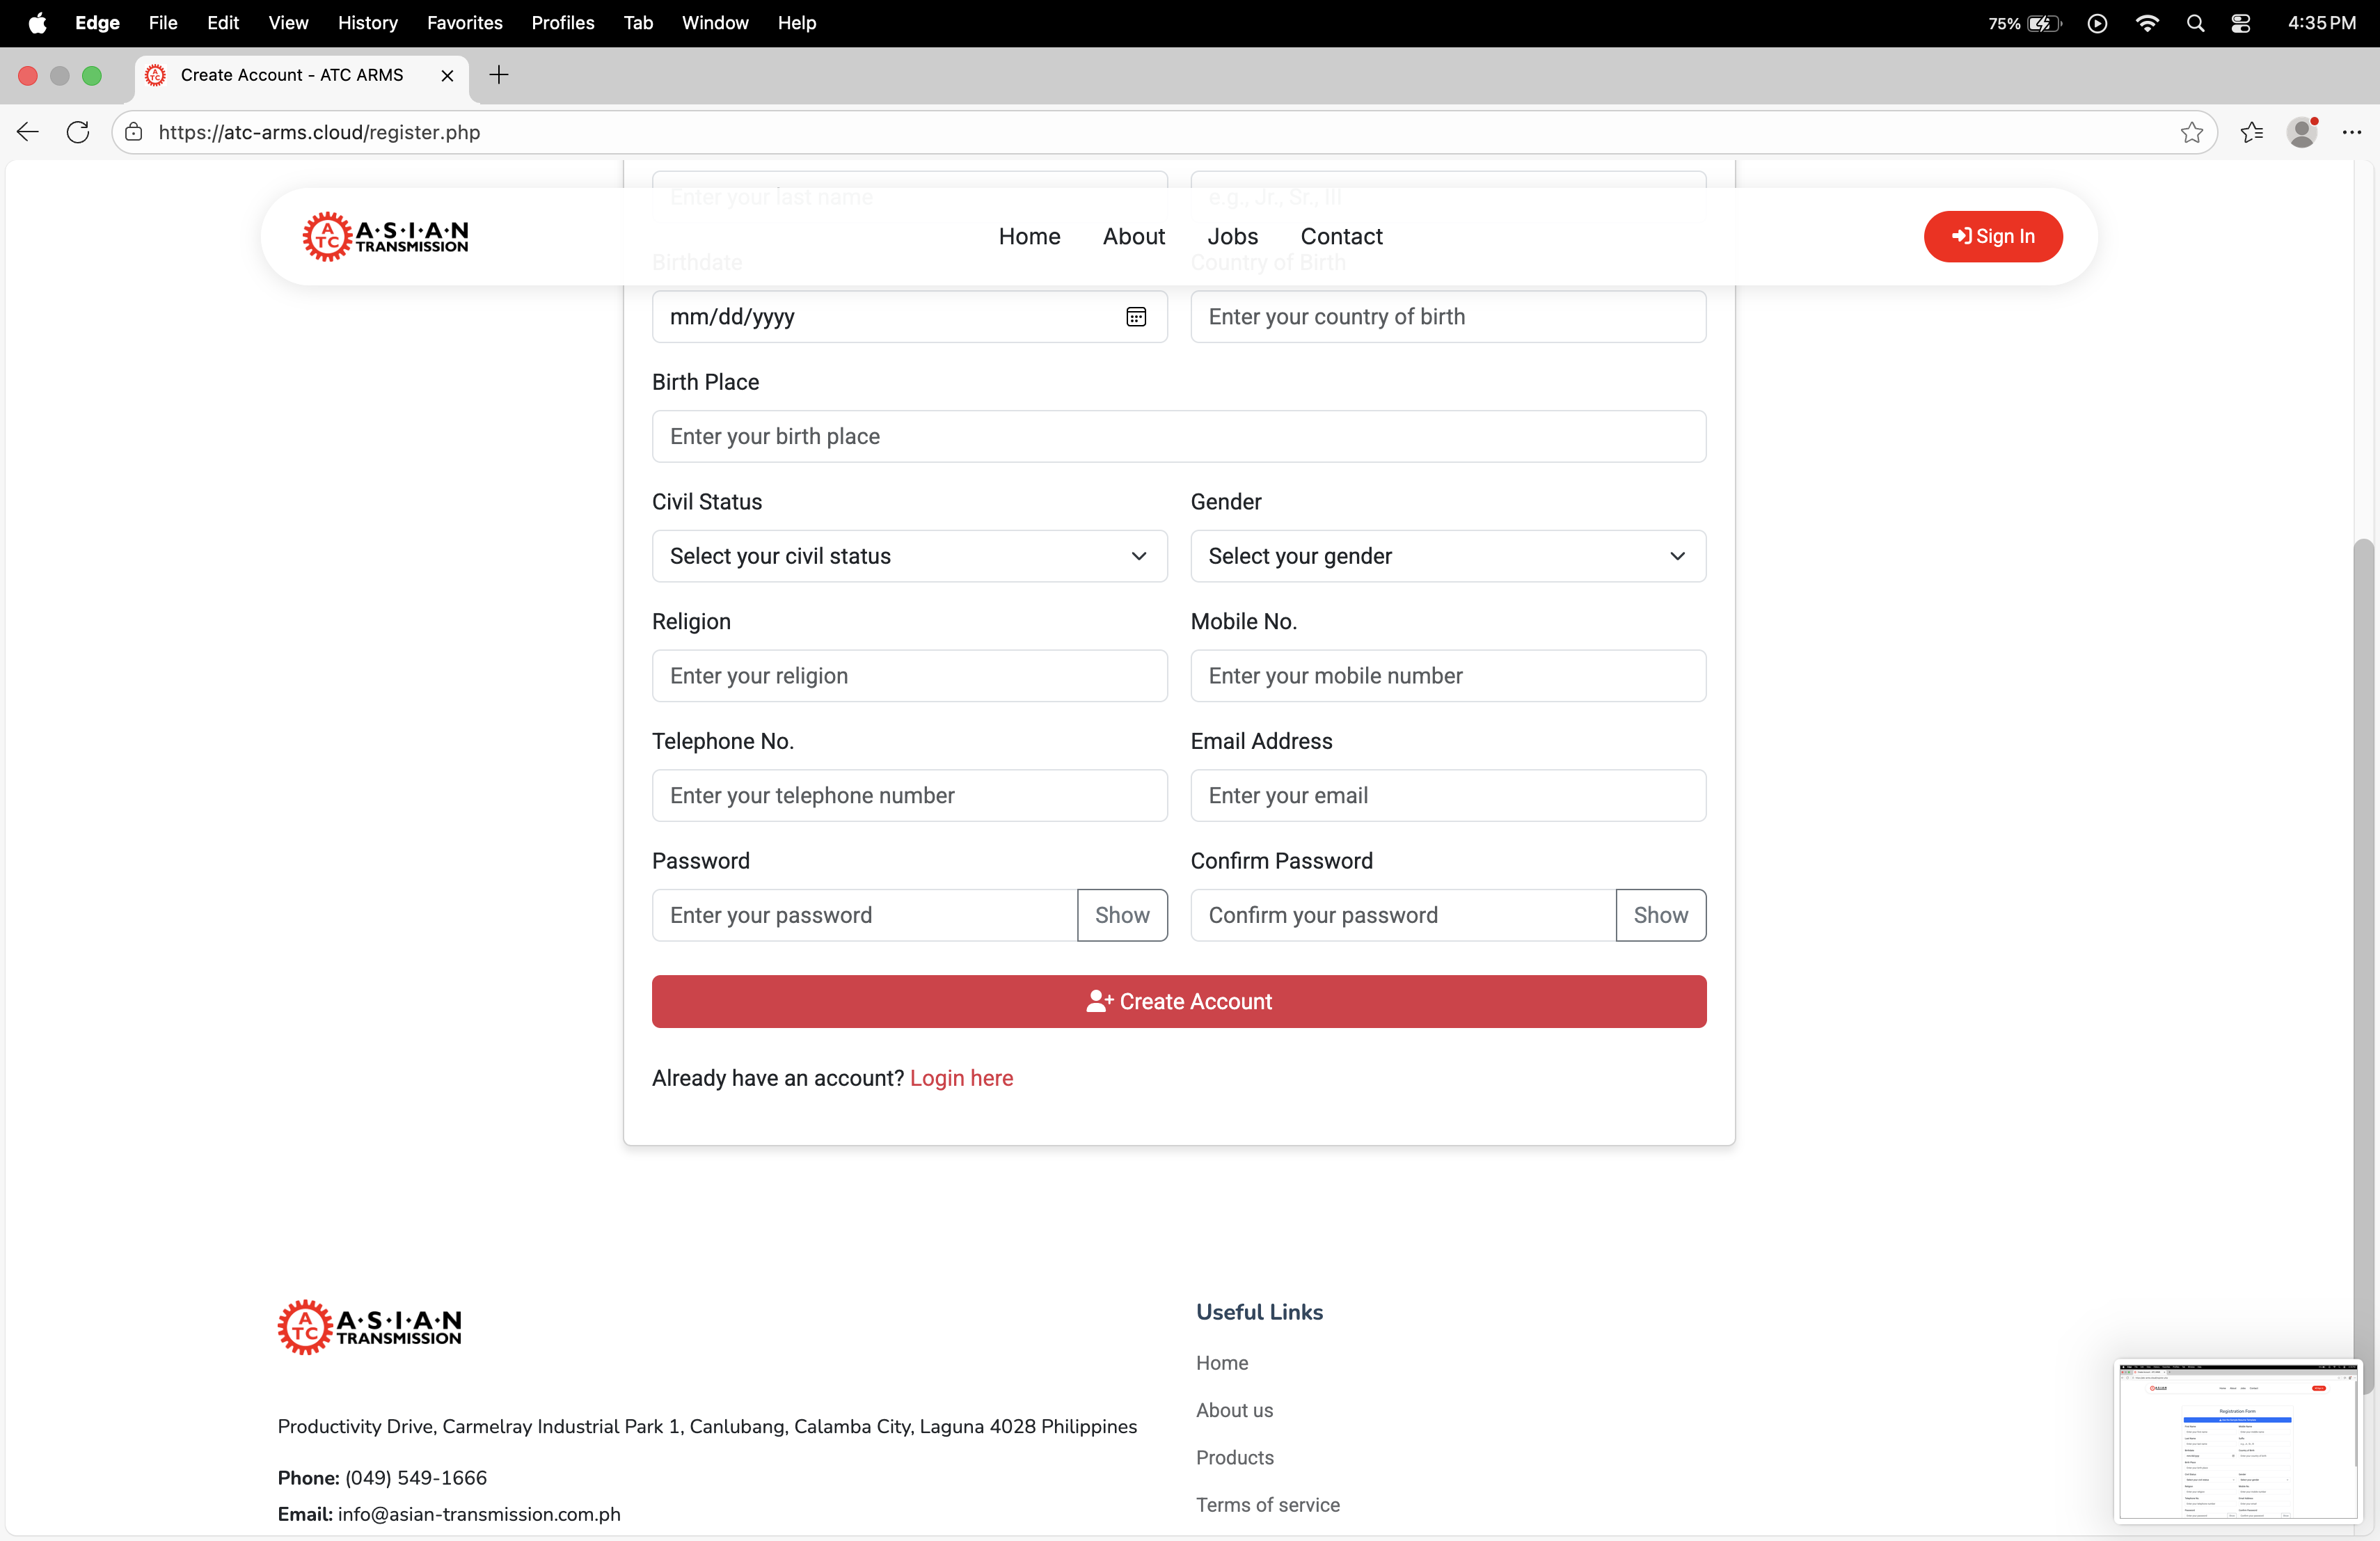Click the browser back arrow
Screen dimensions: 2380x1541
pos(28,132)
